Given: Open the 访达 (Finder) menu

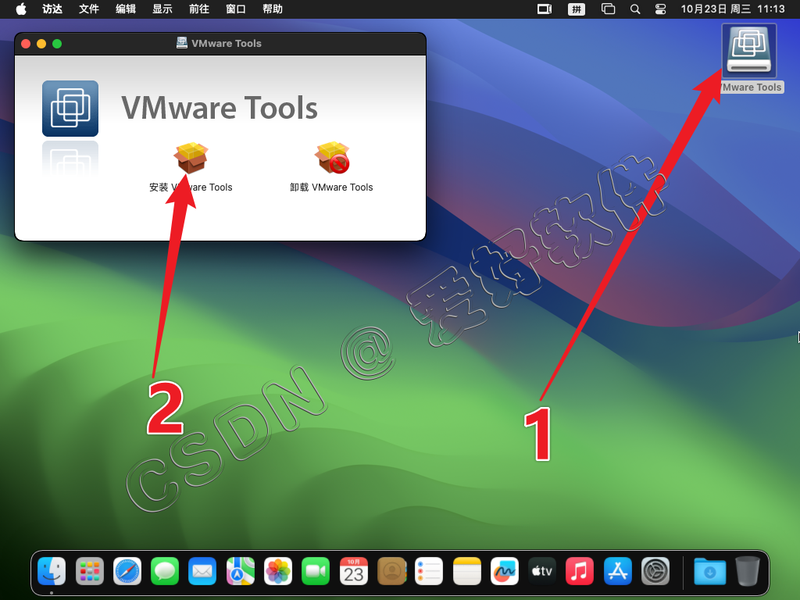Looking at the screenshot, I should point(52,9).
